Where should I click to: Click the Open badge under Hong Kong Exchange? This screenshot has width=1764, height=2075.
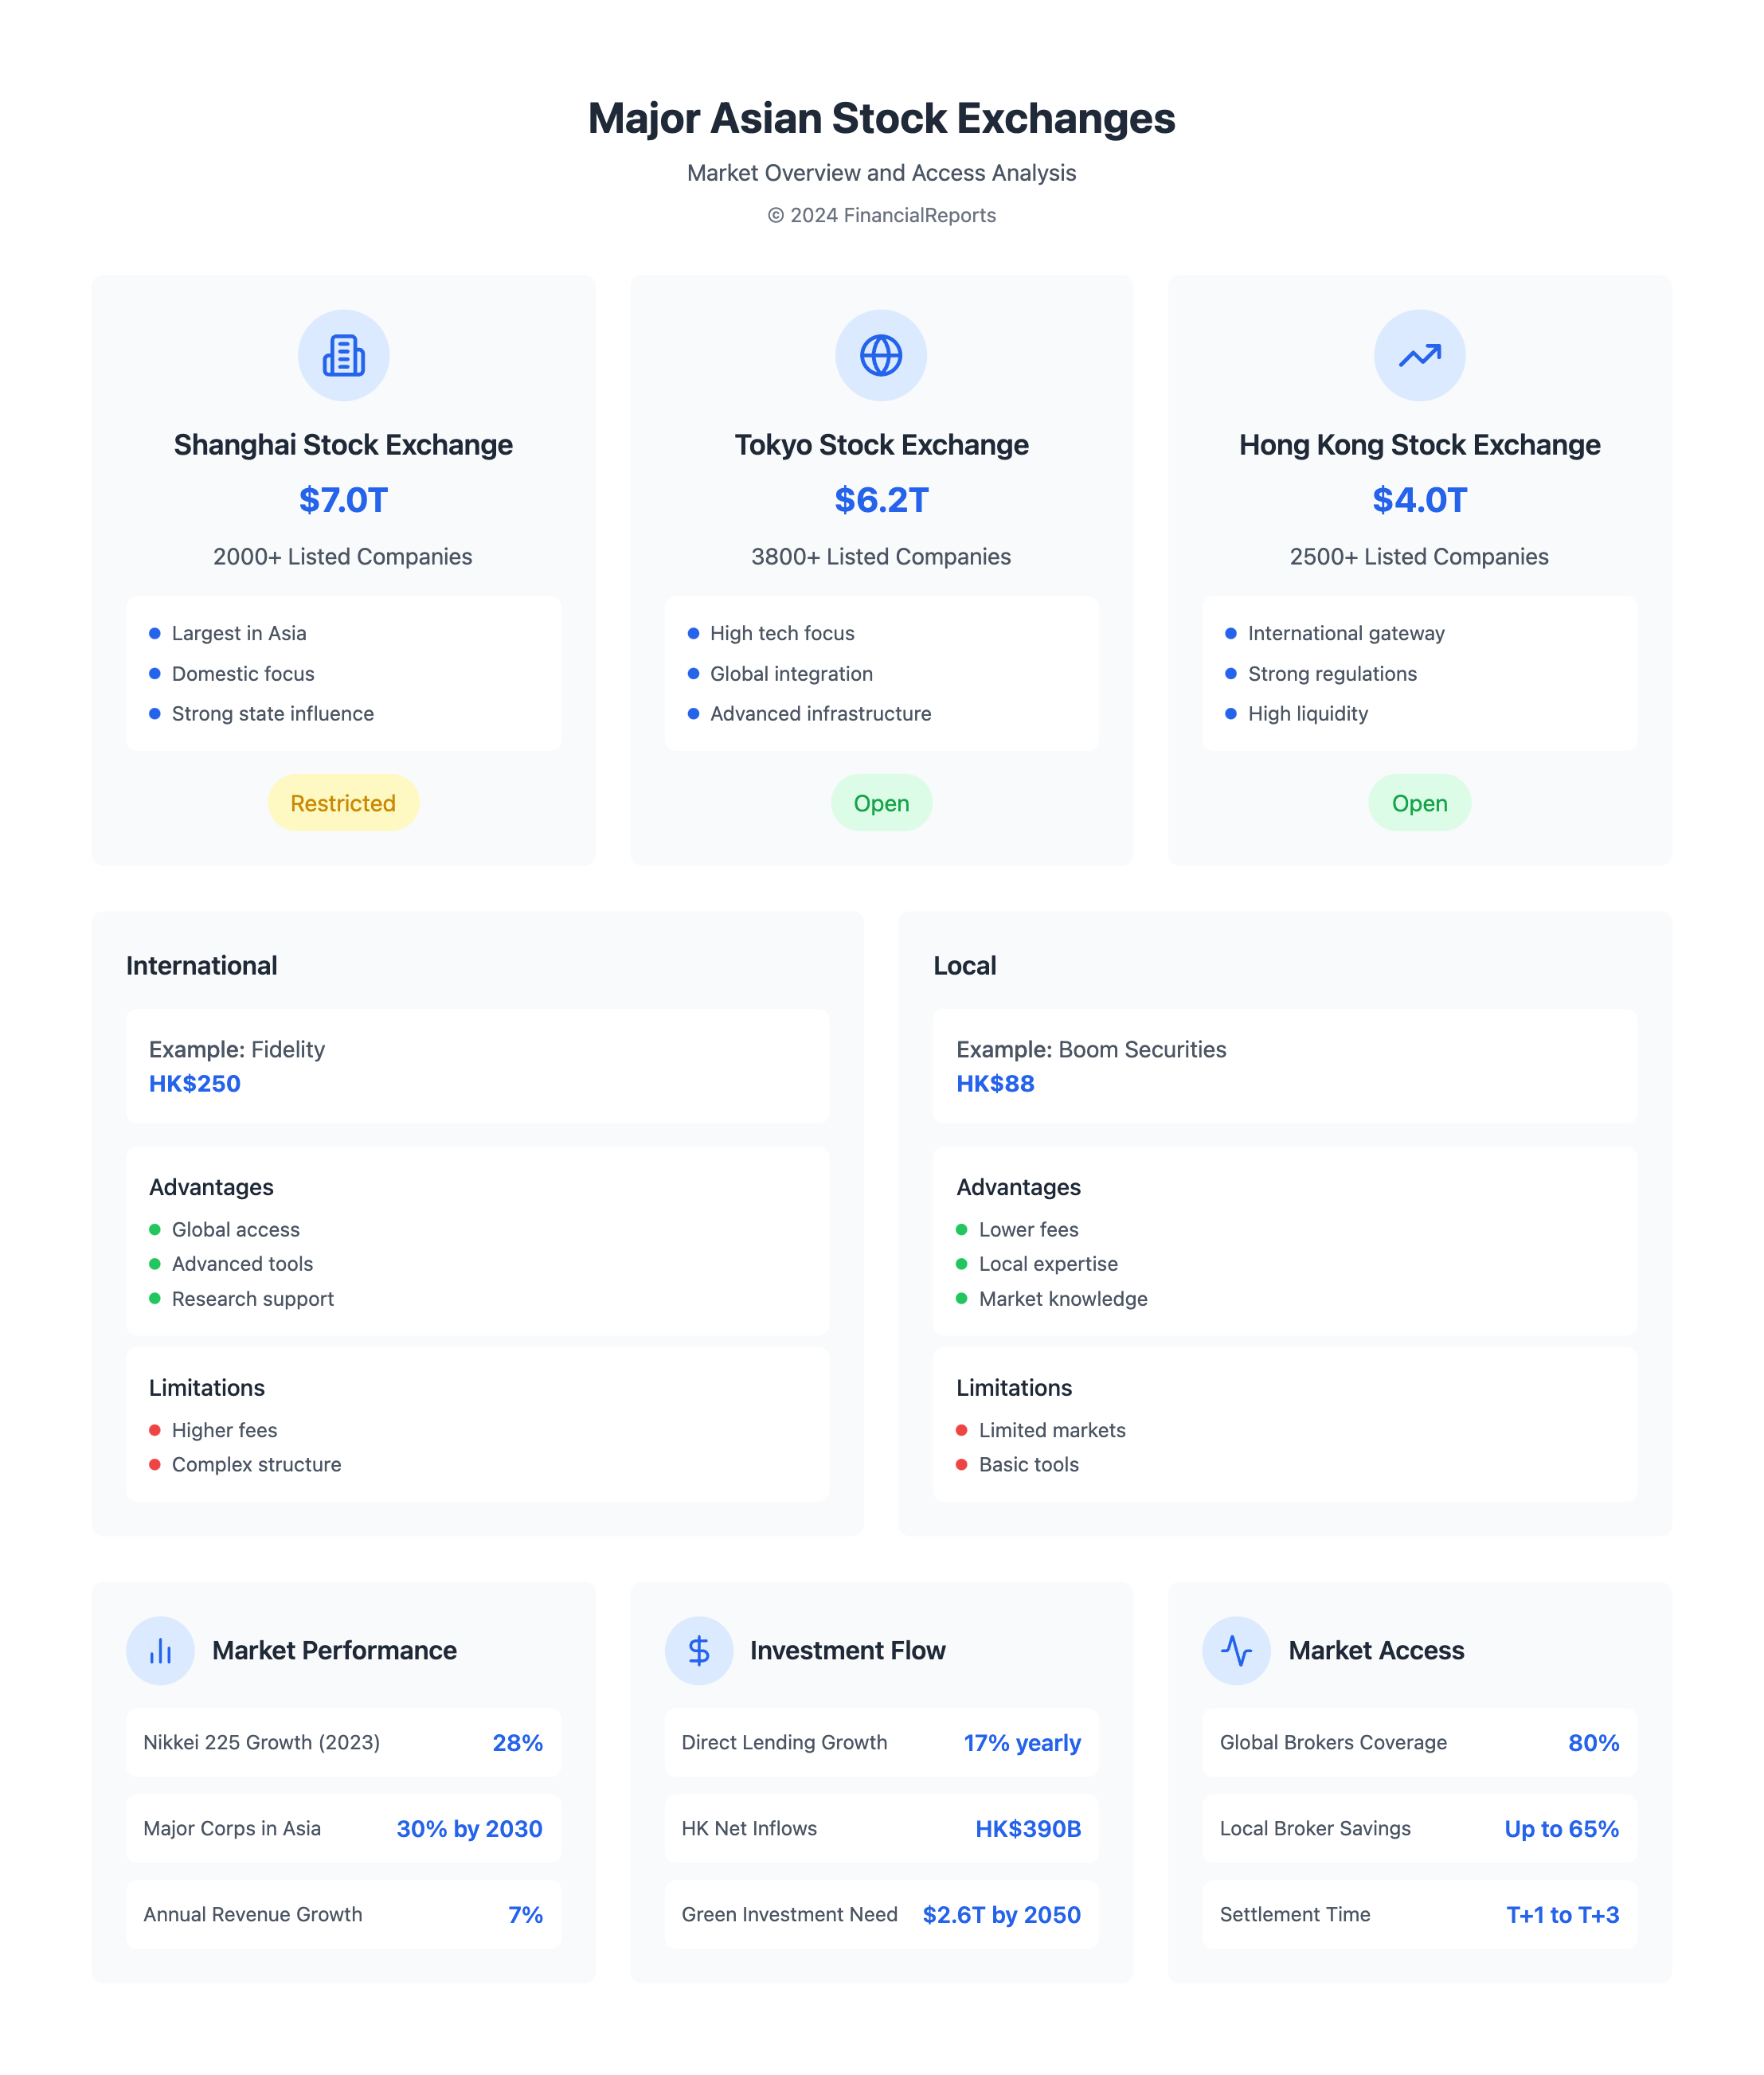(x=1419, y=803)
